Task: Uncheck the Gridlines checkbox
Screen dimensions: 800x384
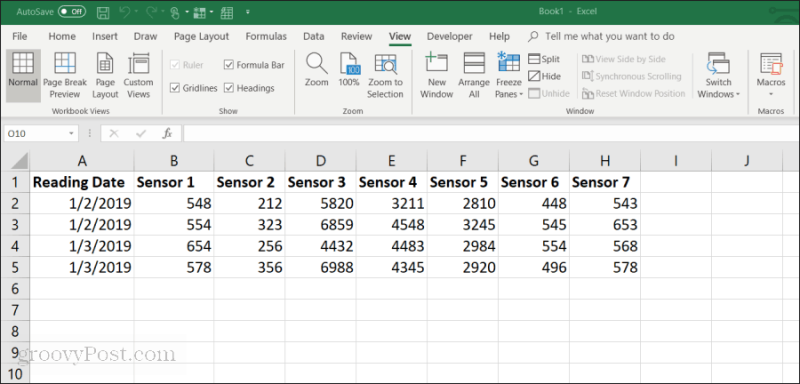Action: click(x=175, y=88)
